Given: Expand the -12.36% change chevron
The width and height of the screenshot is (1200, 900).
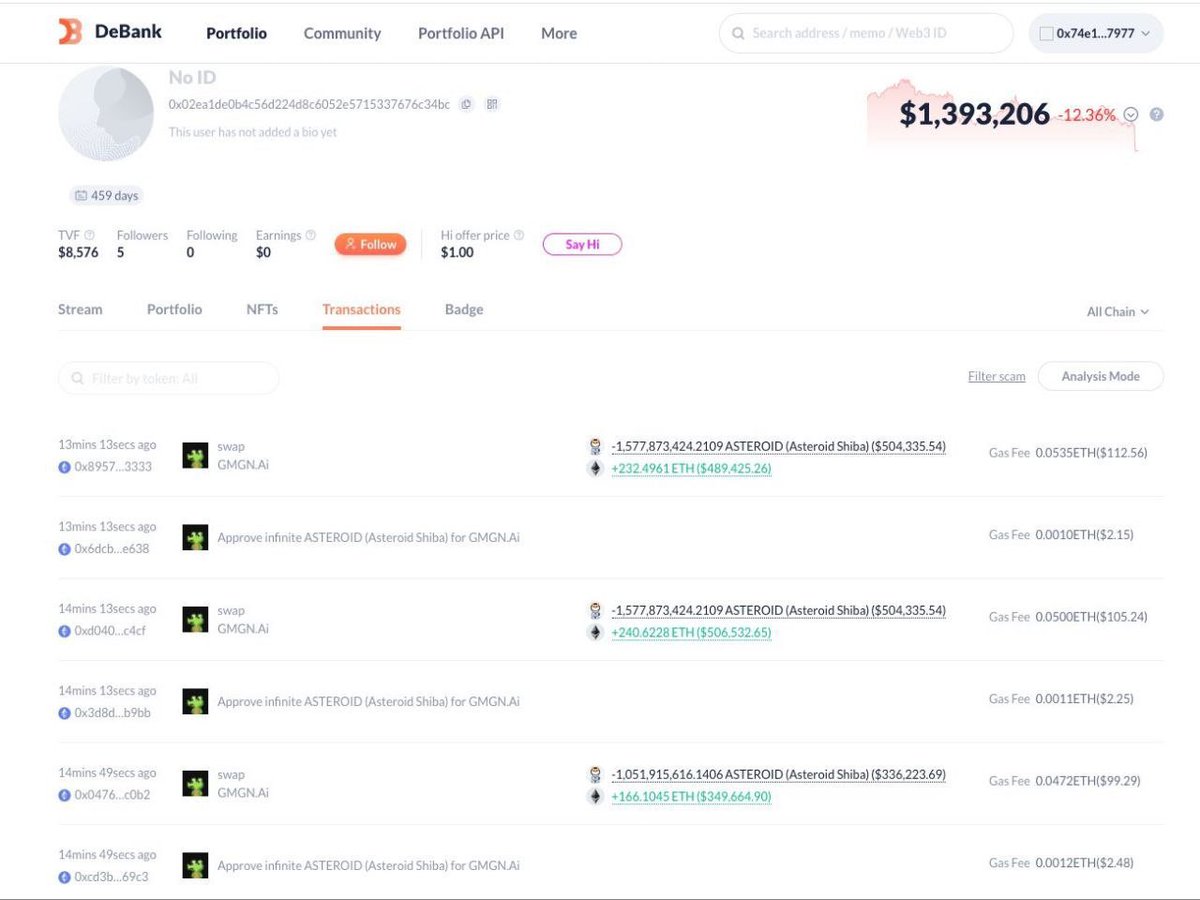Looking at the screenshot, I should 1131,114.
